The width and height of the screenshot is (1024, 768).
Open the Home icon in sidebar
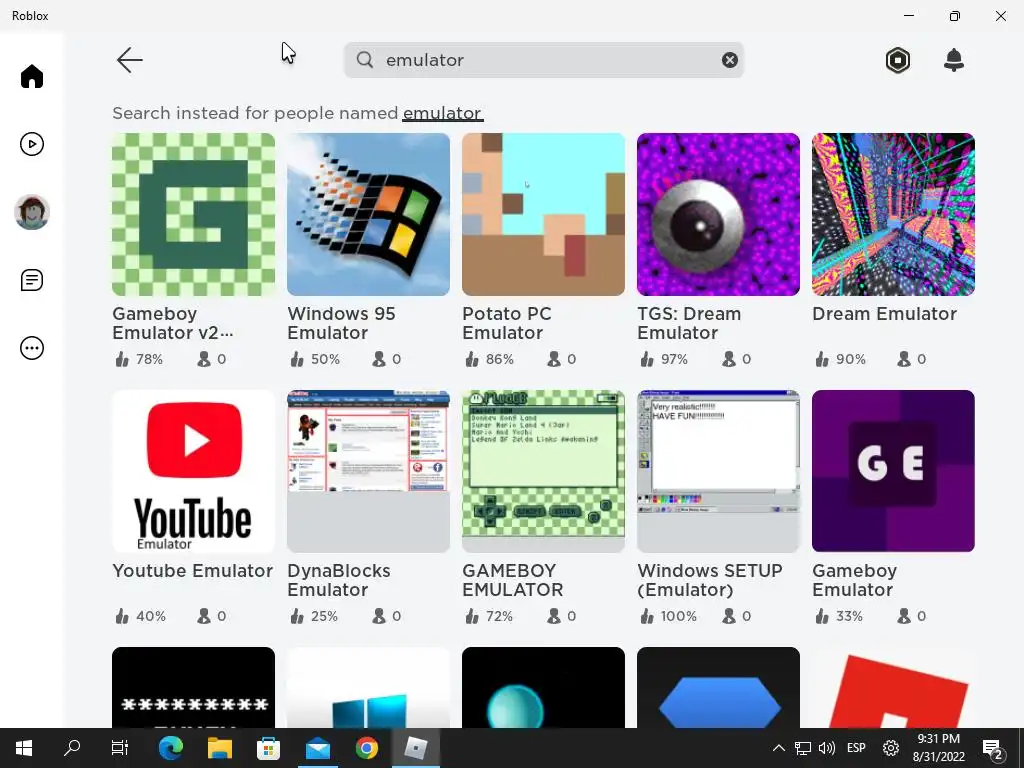point(31,76)
